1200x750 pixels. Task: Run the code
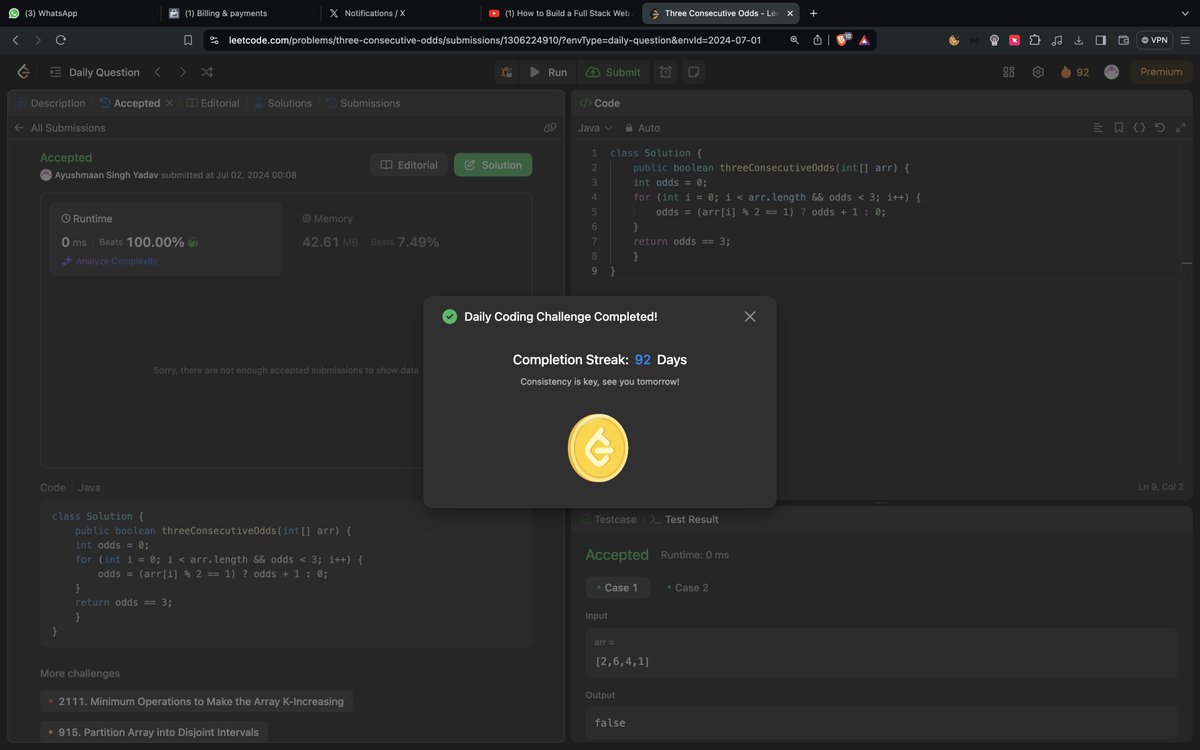click(548, 72)
